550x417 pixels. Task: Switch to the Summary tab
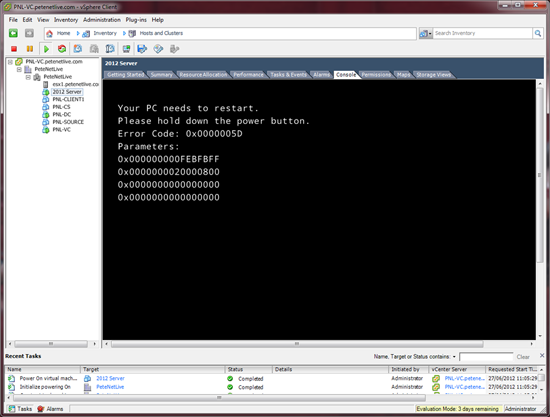click(x=161, y=74)
